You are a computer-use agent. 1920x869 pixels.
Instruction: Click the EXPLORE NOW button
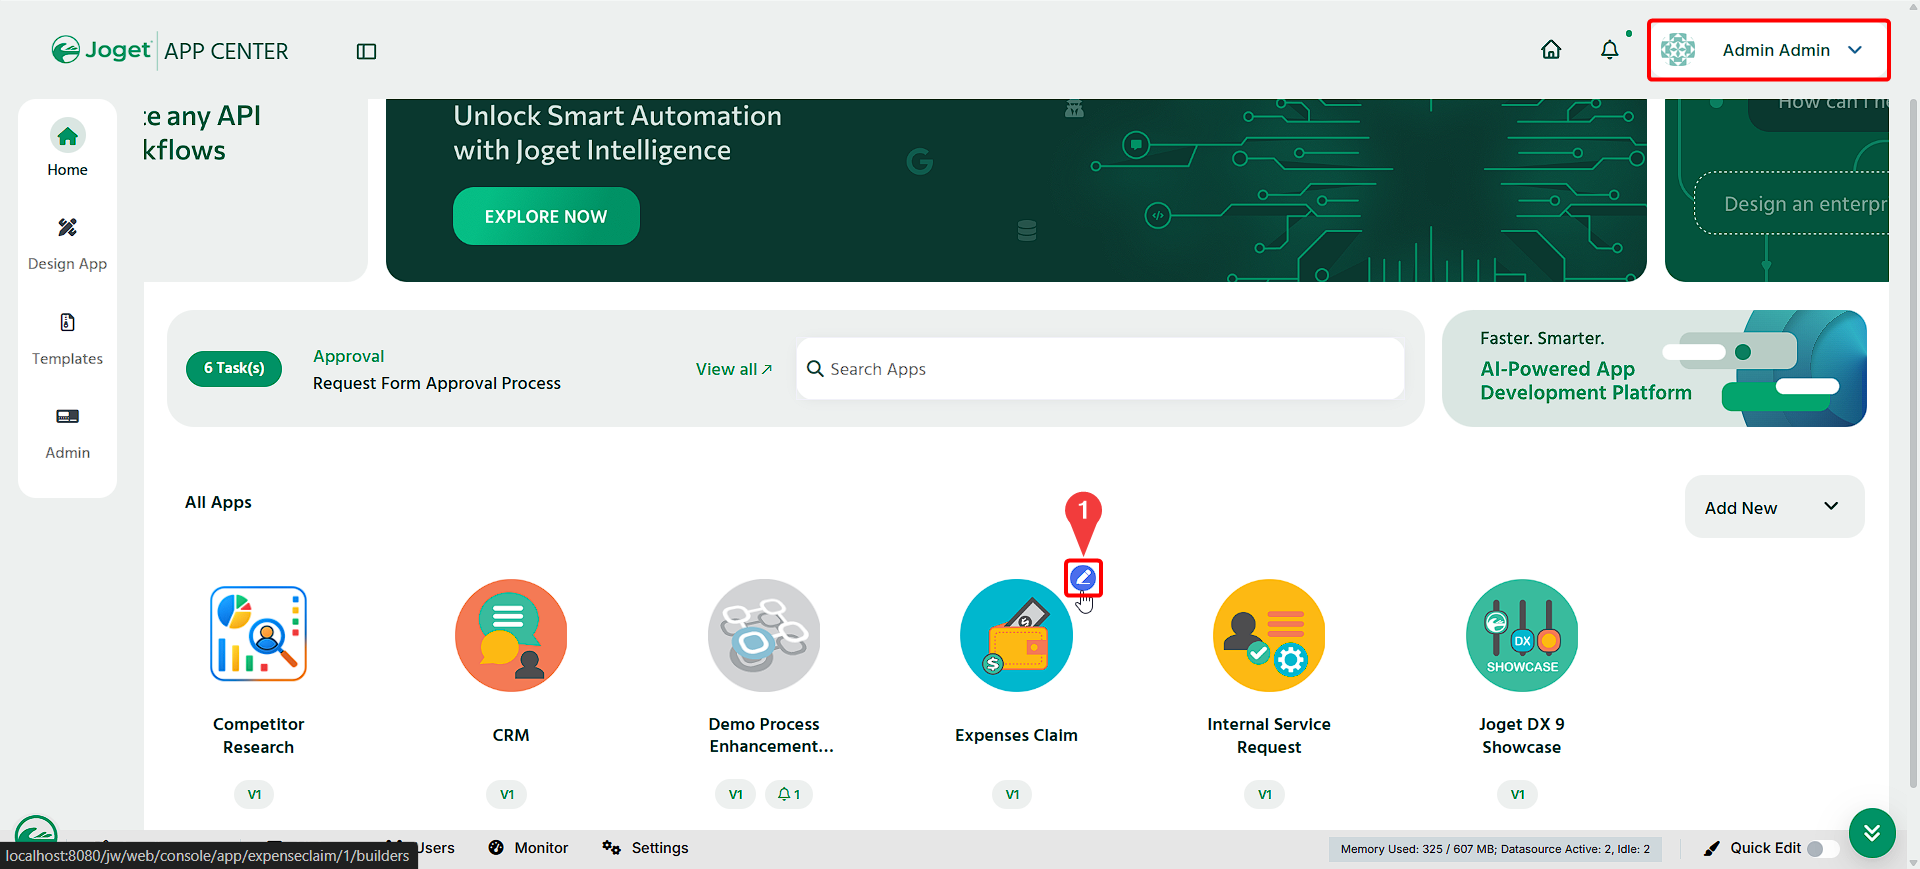[x=546, y=216]
